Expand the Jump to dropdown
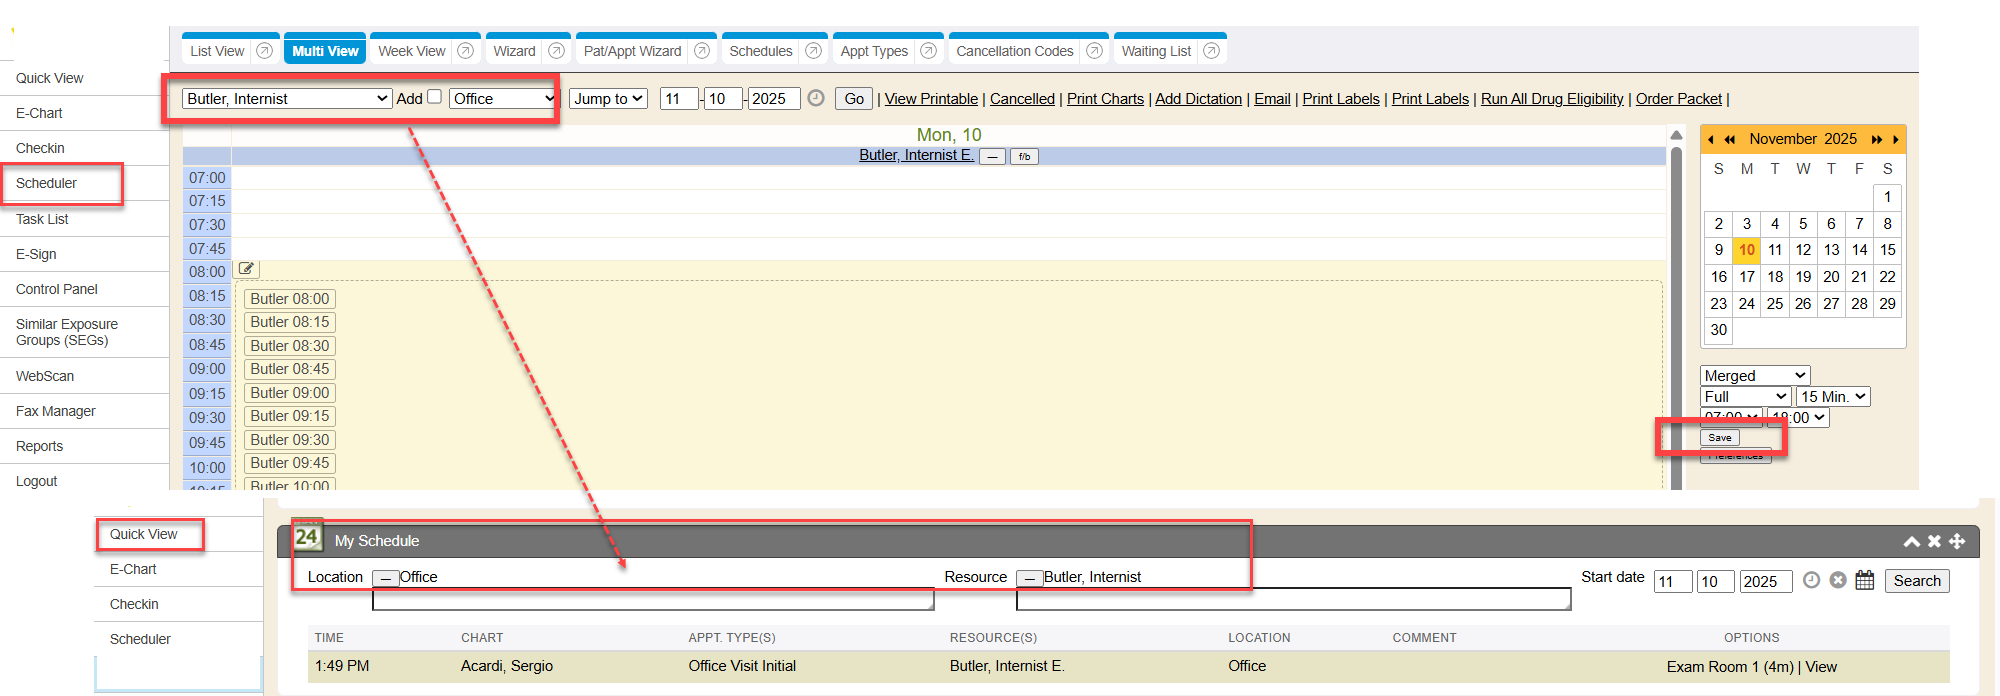 608,99
